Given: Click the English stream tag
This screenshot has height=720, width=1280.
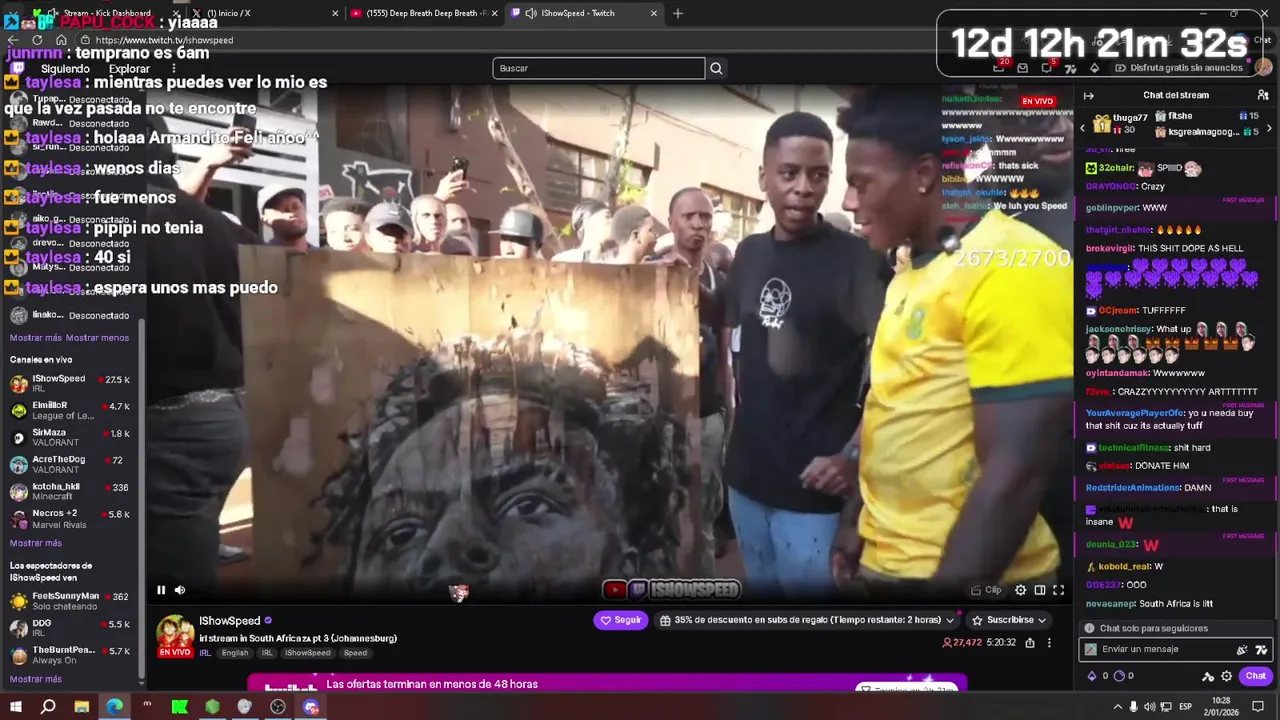Looking at the screenshot, I should point(235,653).
